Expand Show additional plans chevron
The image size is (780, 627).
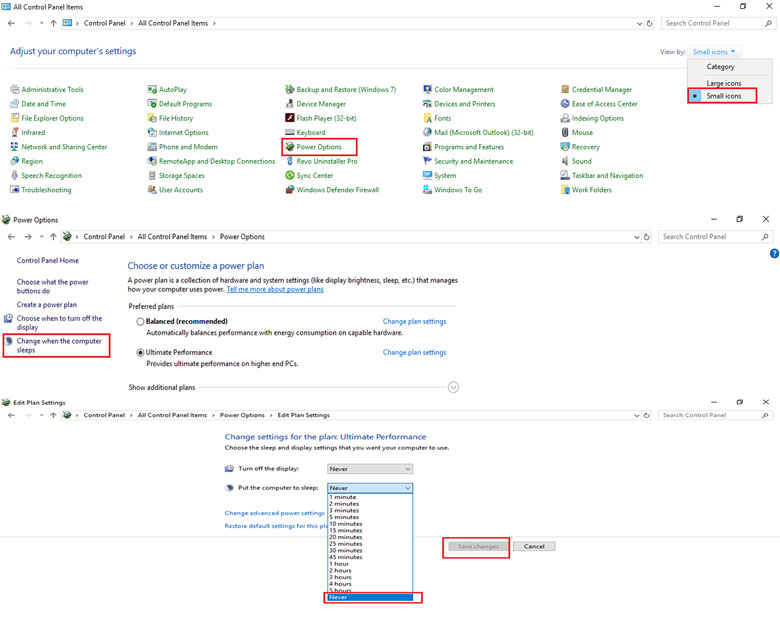(x=453, y=387)
